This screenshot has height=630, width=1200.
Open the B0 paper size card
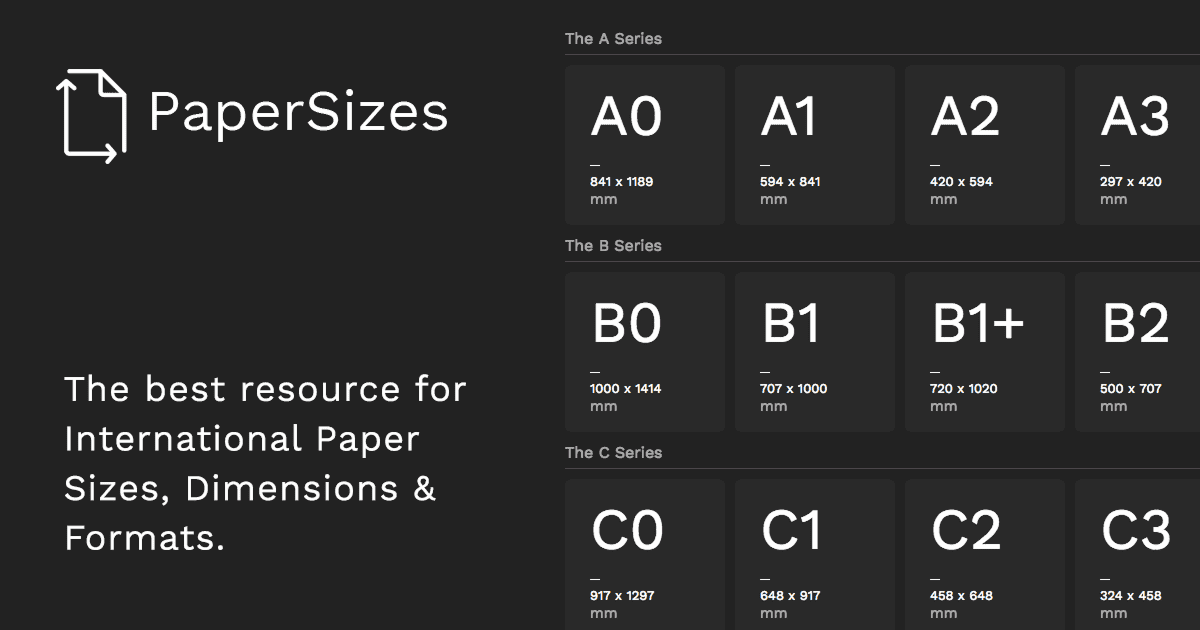coord(645,352)
